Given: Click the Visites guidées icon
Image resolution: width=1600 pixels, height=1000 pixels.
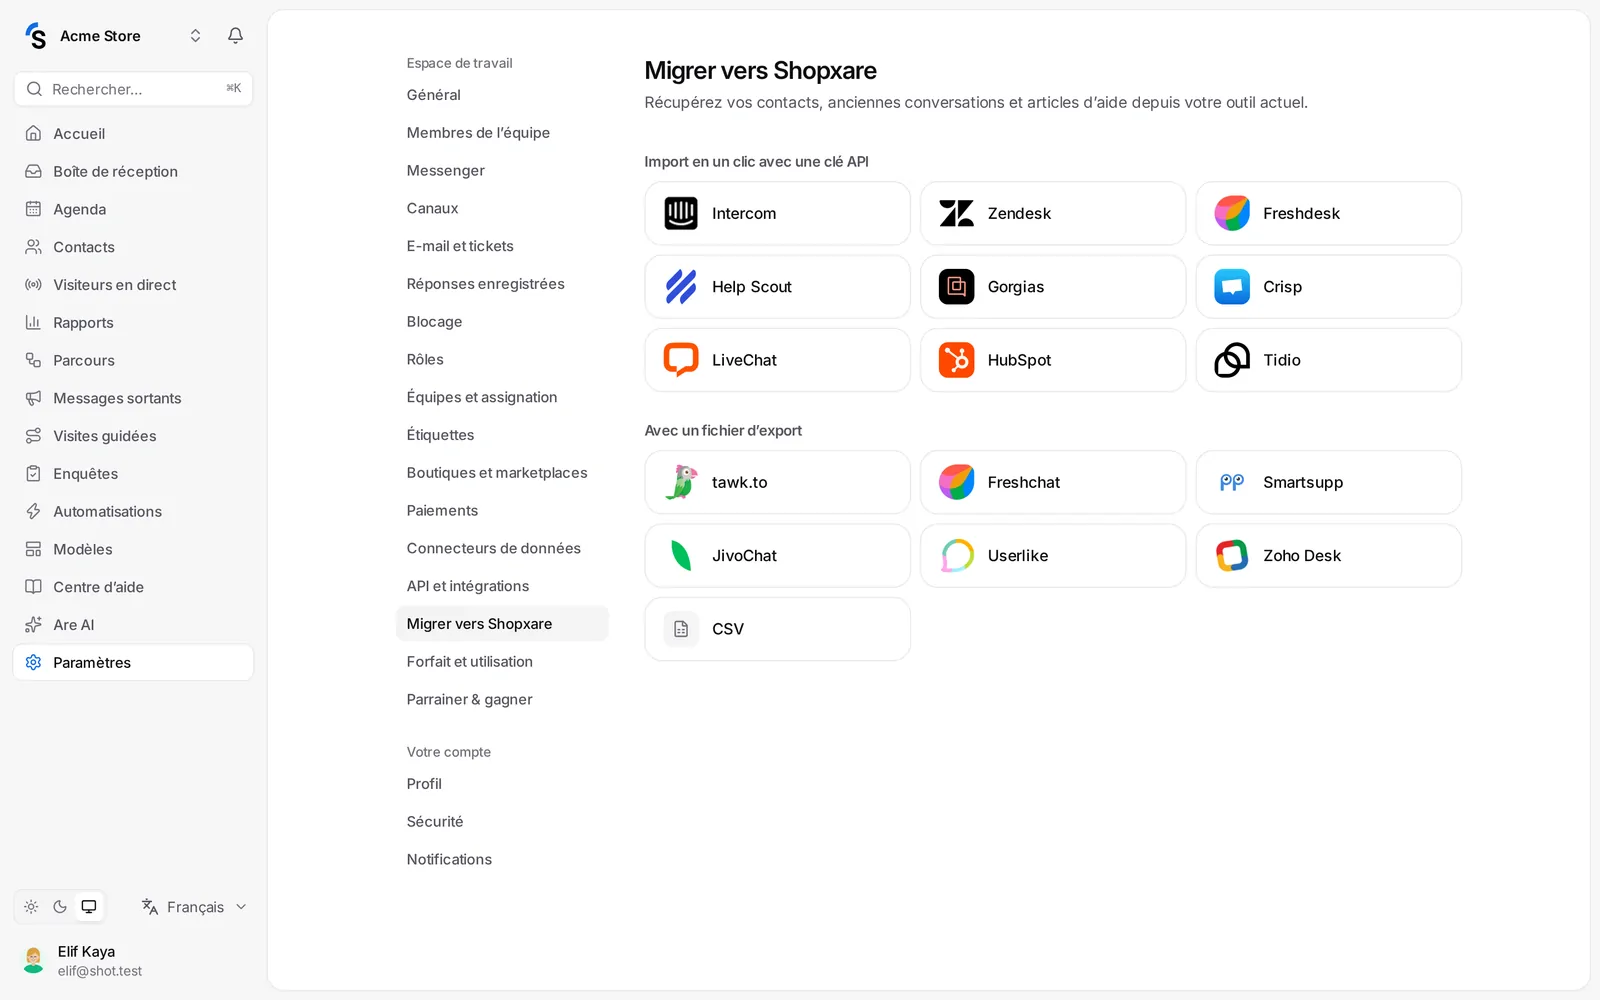Looking at the screenshot, I should pyautogui.click(x=33, y=436).
